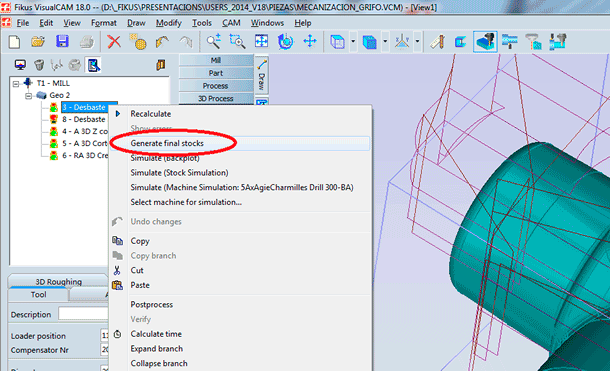Open the shaded cube dropdown arrow
This screenshot has height=371, width=610.
[x=385, y=41]
